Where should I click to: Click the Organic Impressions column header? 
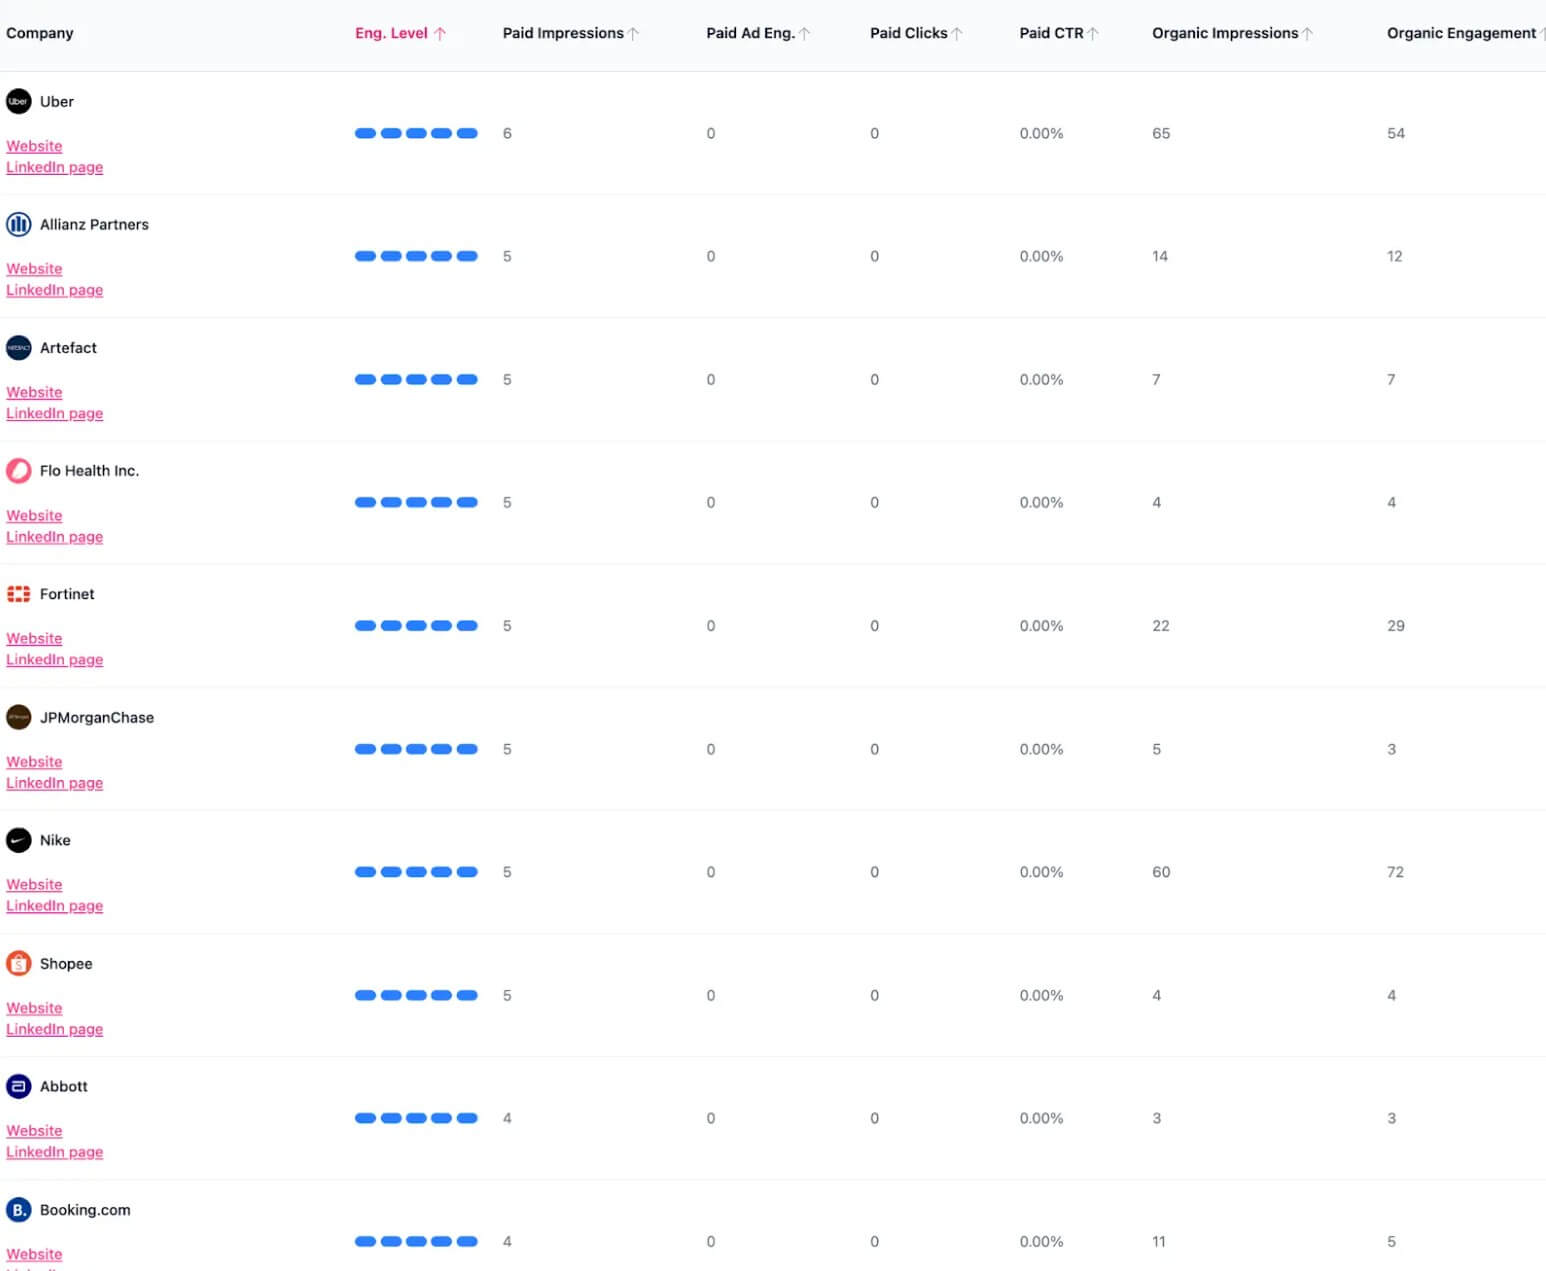coord(1225,33)
